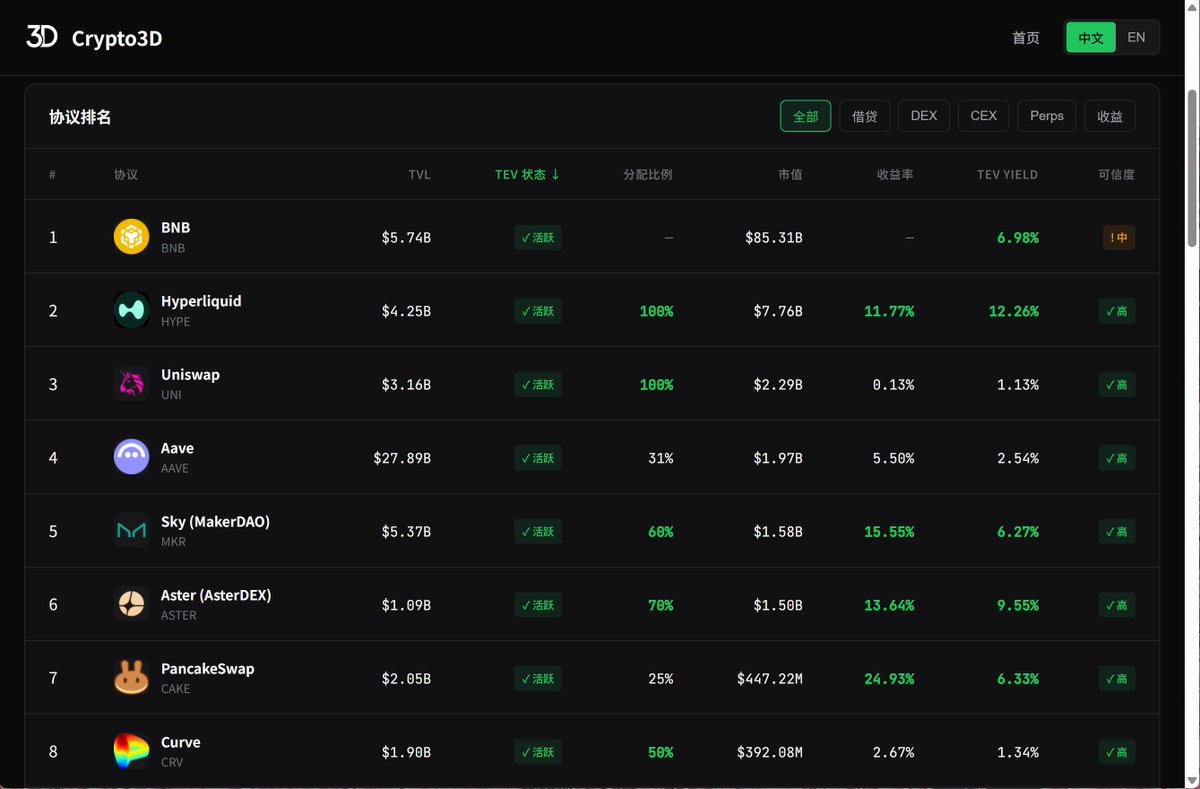Click Hyperliquid TEV yield 12.26%
Screen dimensions: 1200x789
(1014, 311)
